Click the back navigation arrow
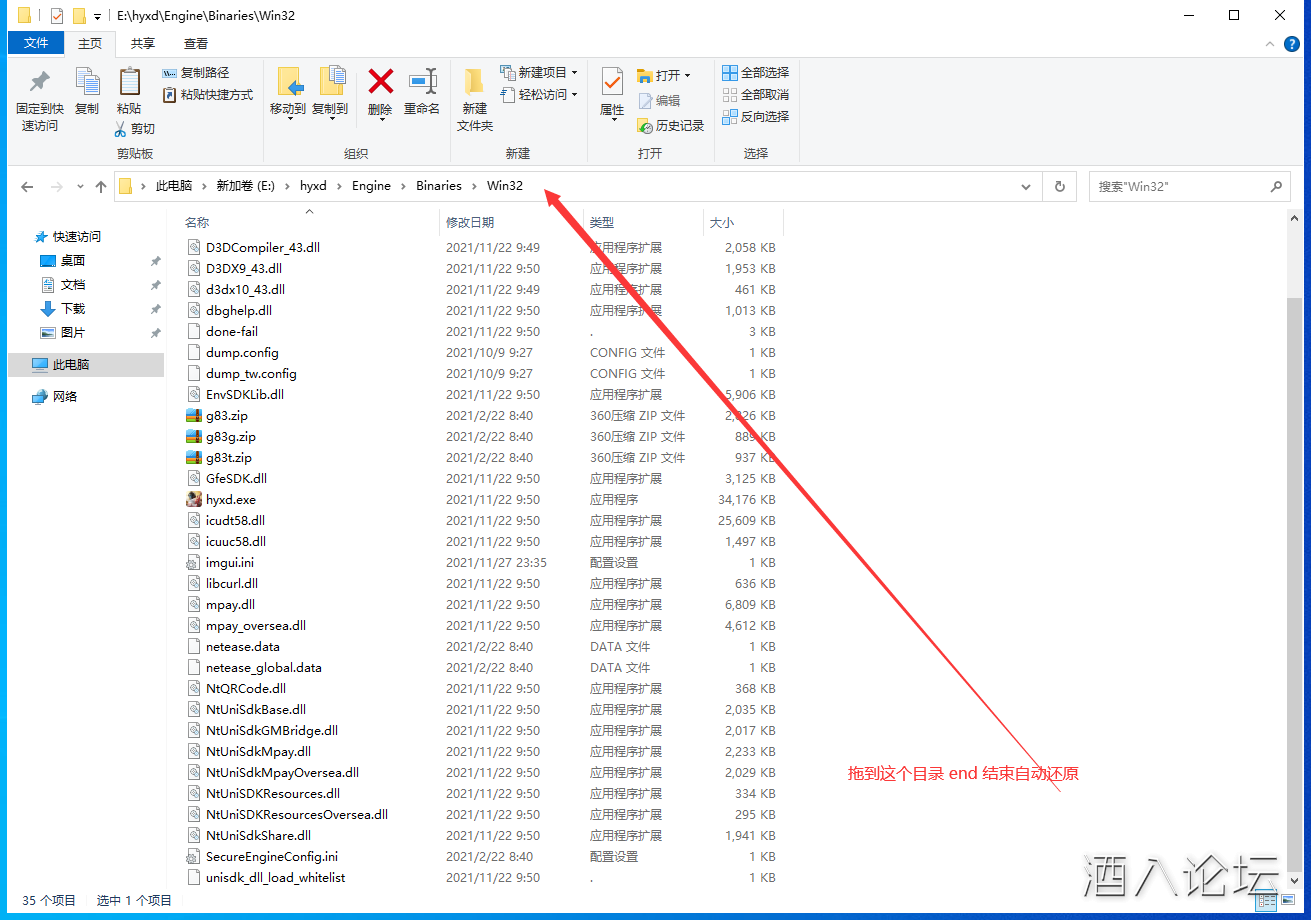Screen dimensions: 1311x920 [27, 187]
